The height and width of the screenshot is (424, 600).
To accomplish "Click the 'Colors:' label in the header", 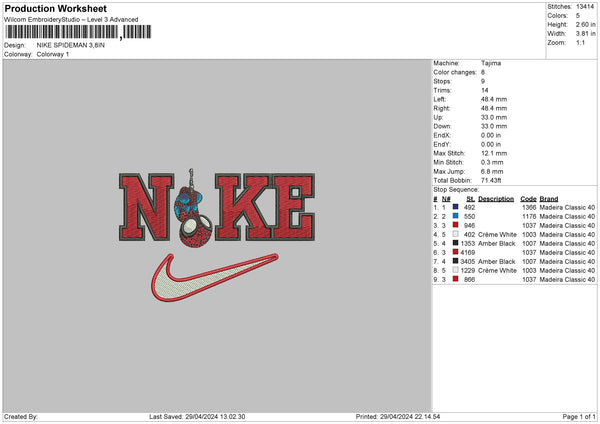I will coord(558,16).
